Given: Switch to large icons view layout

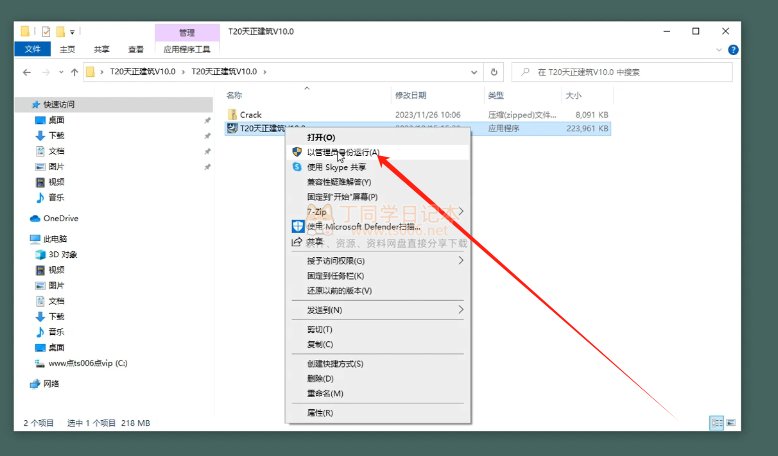Looking at the screenshot, I should tap(731, 423).
